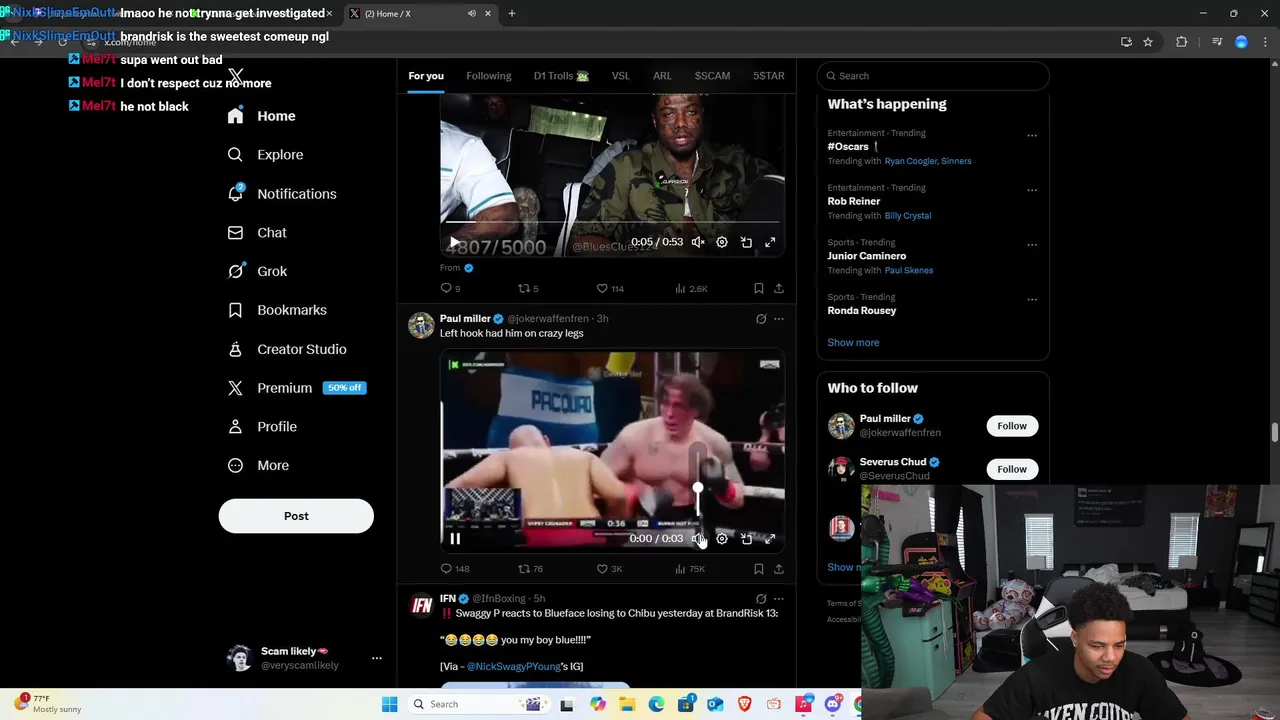1280x720 pixels.
Task: Open more options for Rob Reiner trend
Action: (x=1032, y=190)
